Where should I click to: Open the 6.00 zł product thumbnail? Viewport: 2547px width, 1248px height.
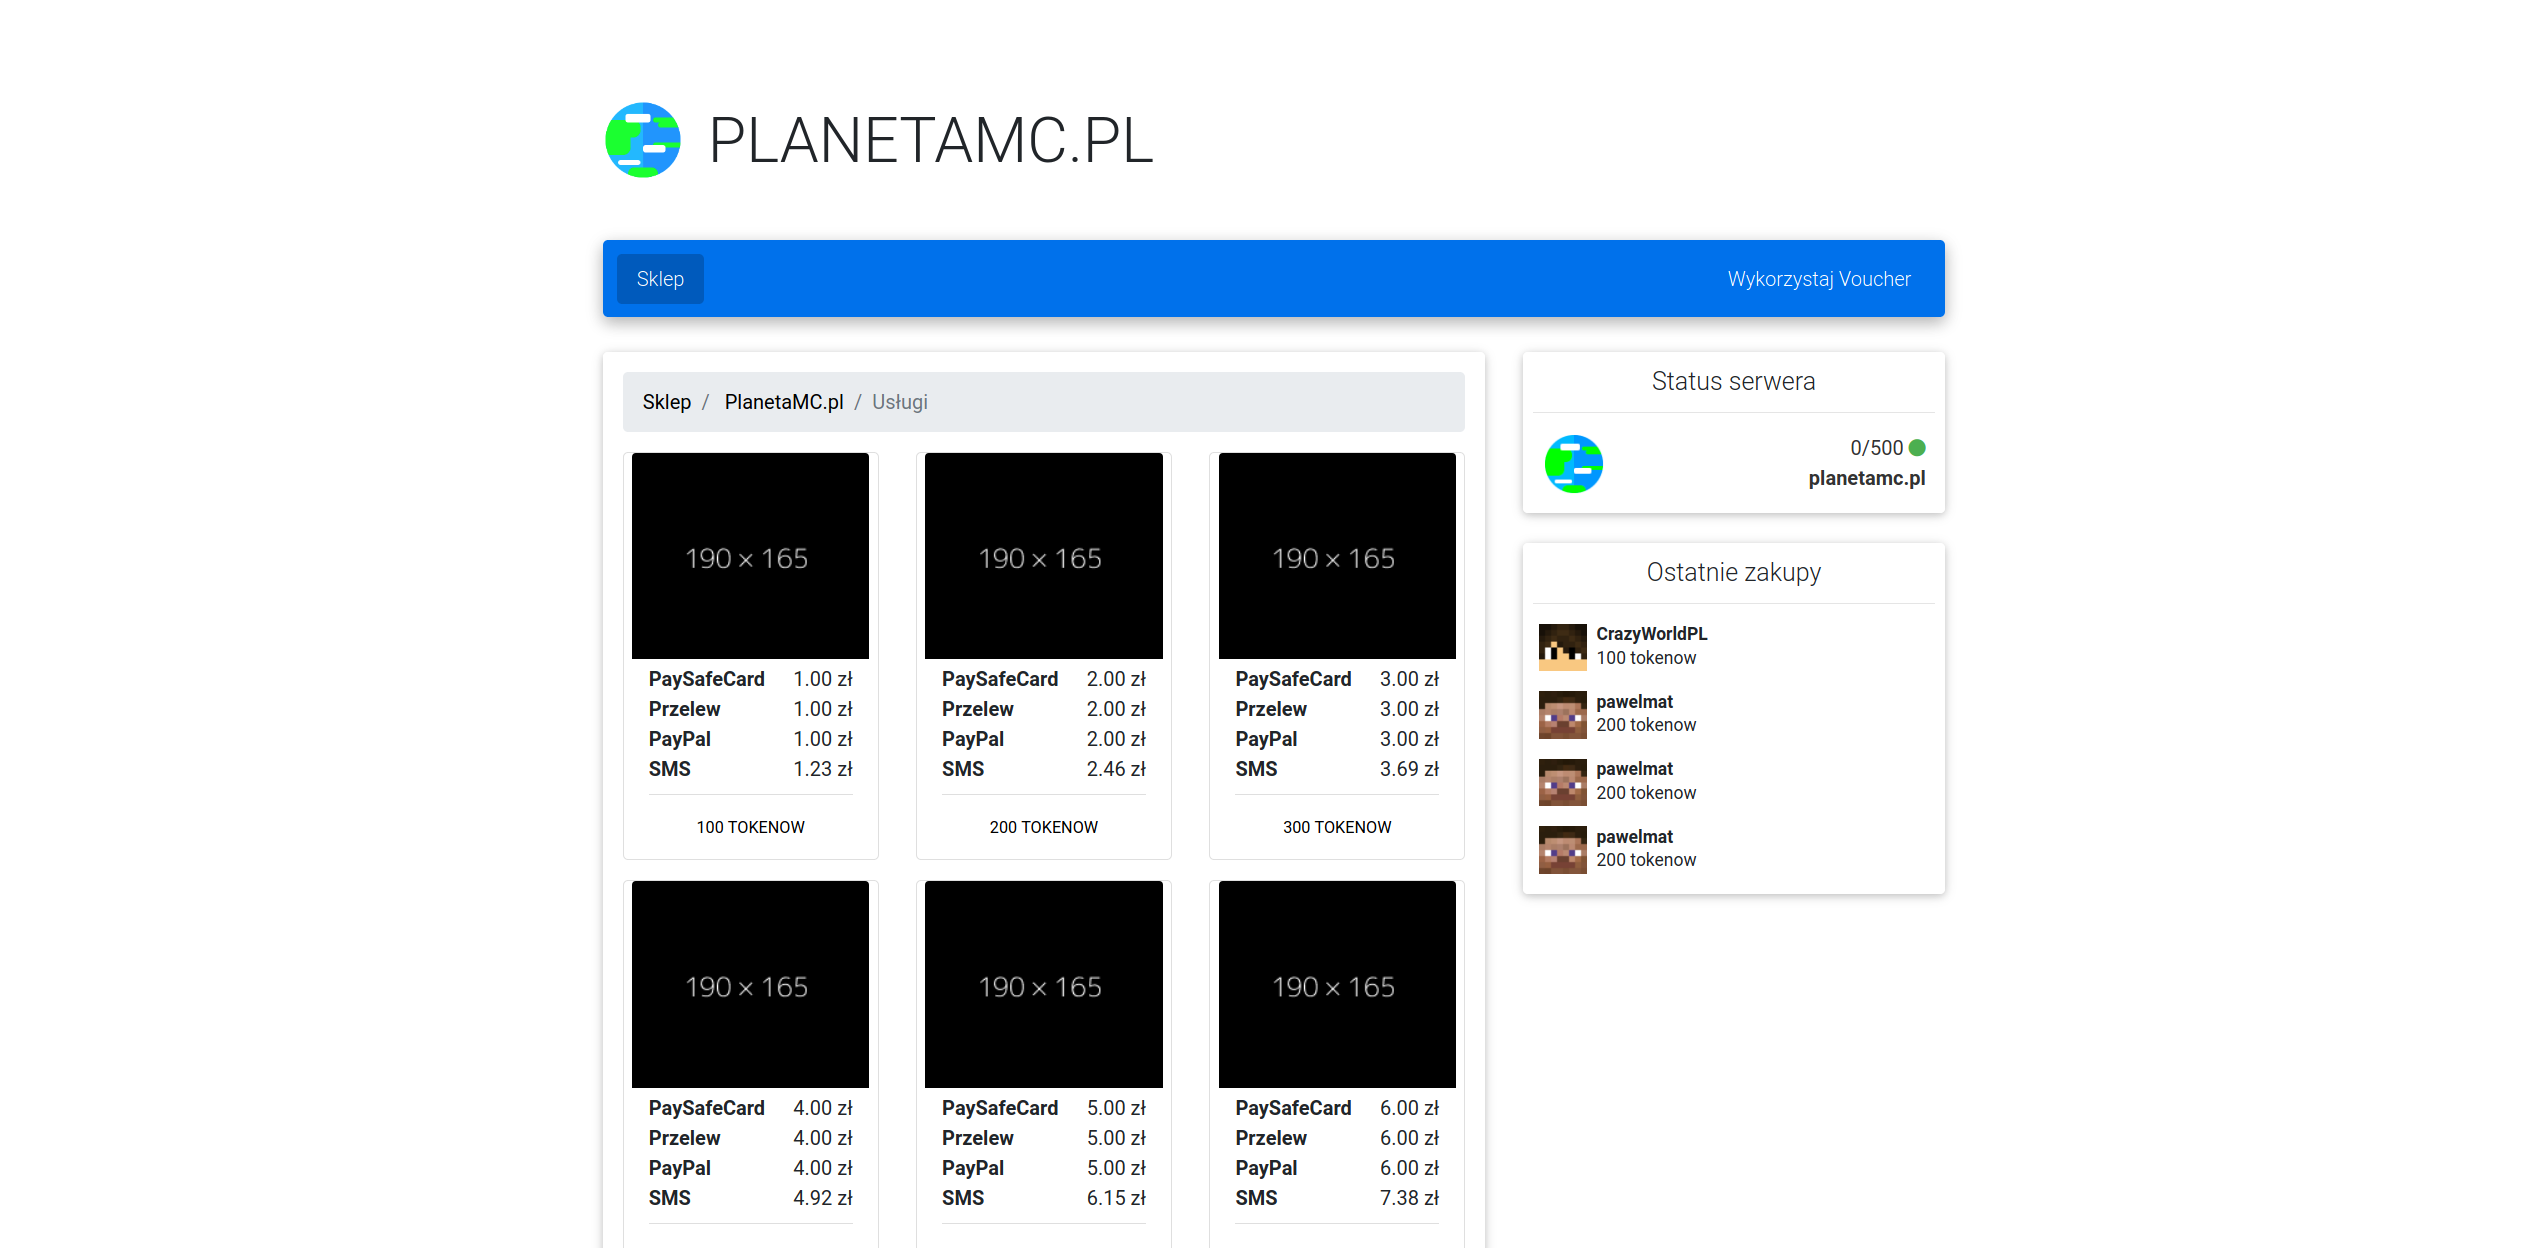point(1336,984)
